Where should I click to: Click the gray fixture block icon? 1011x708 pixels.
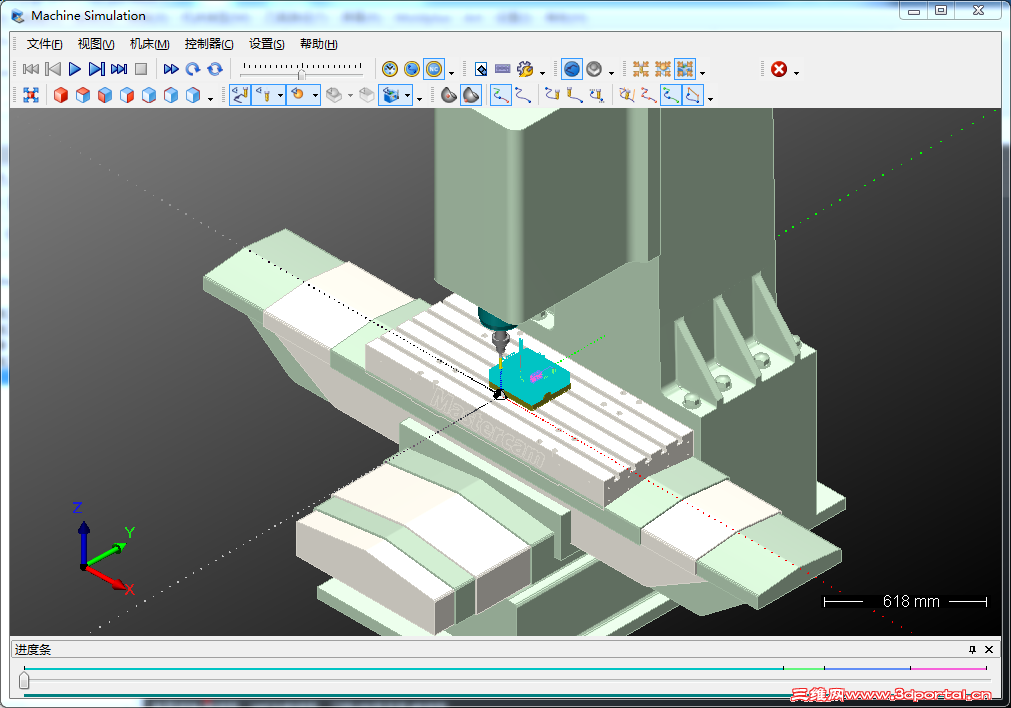[367, 95]
